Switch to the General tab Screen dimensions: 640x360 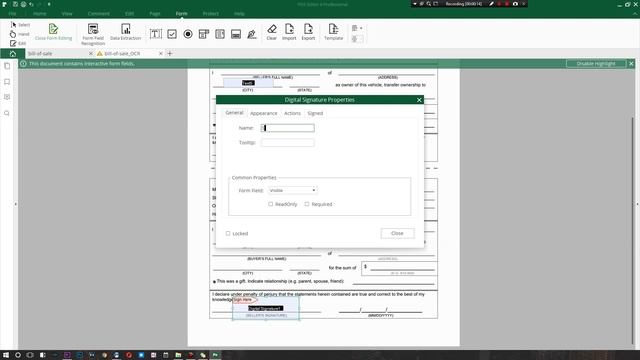pyautogui.click(x=234, y=113)
